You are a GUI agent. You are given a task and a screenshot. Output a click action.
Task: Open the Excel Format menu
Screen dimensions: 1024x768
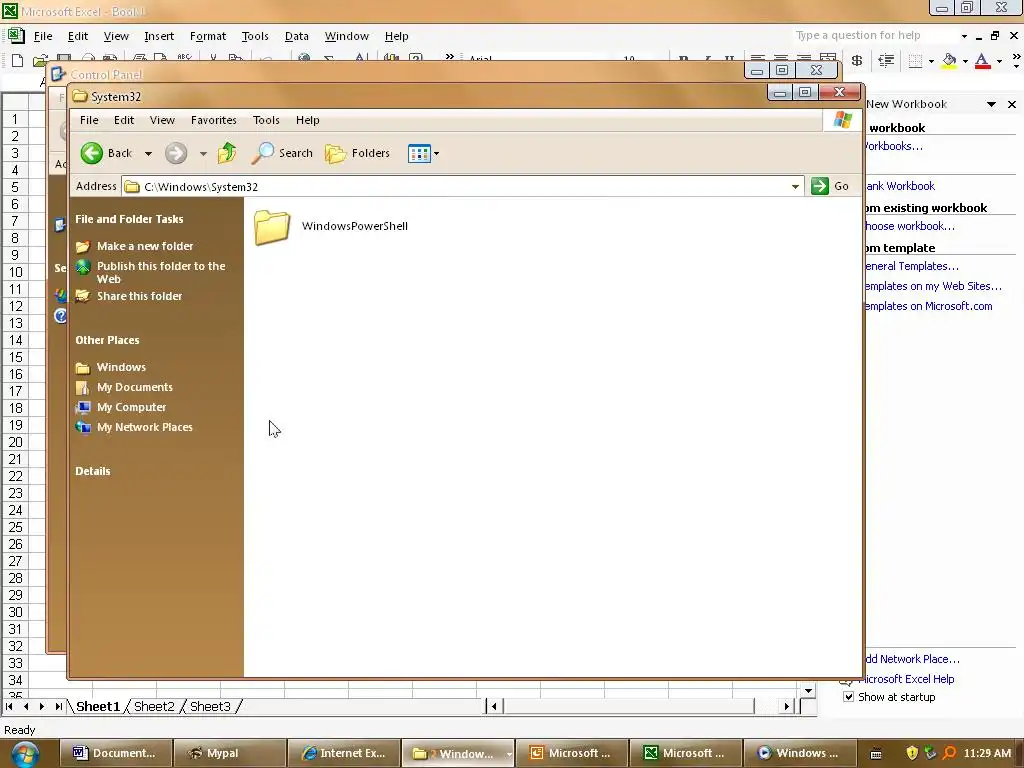click(x=208, y=36)
